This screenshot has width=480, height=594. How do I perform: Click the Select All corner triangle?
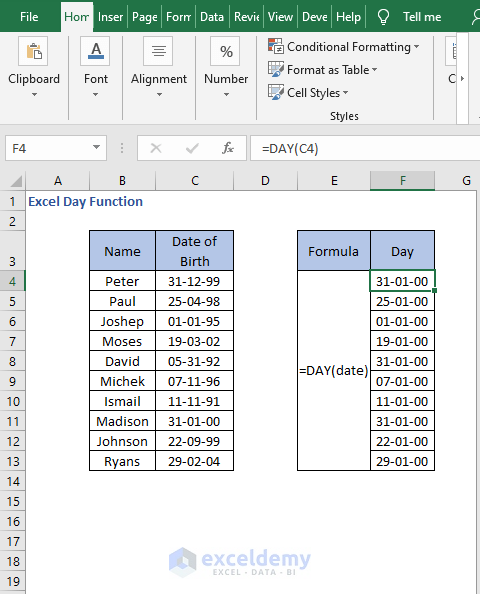pos(15,181)
